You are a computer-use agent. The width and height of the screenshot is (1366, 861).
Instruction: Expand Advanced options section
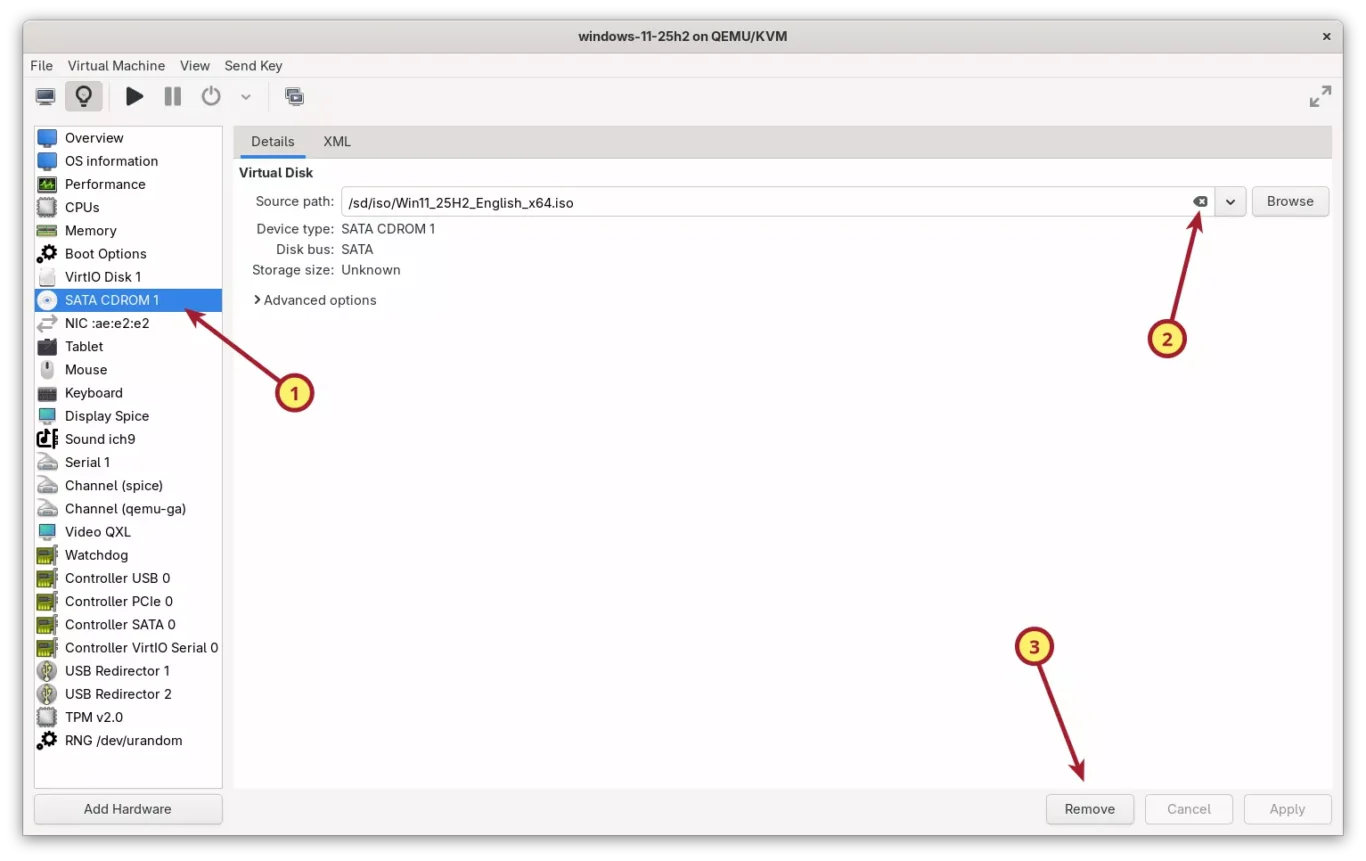point(315,300)
